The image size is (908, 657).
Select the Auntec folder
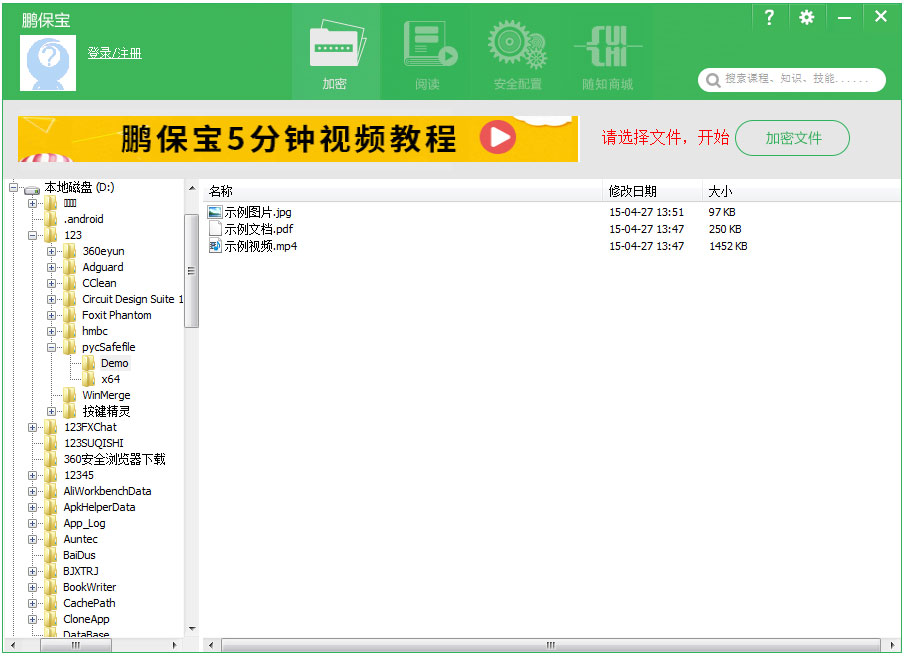click(x=80, y=539)
